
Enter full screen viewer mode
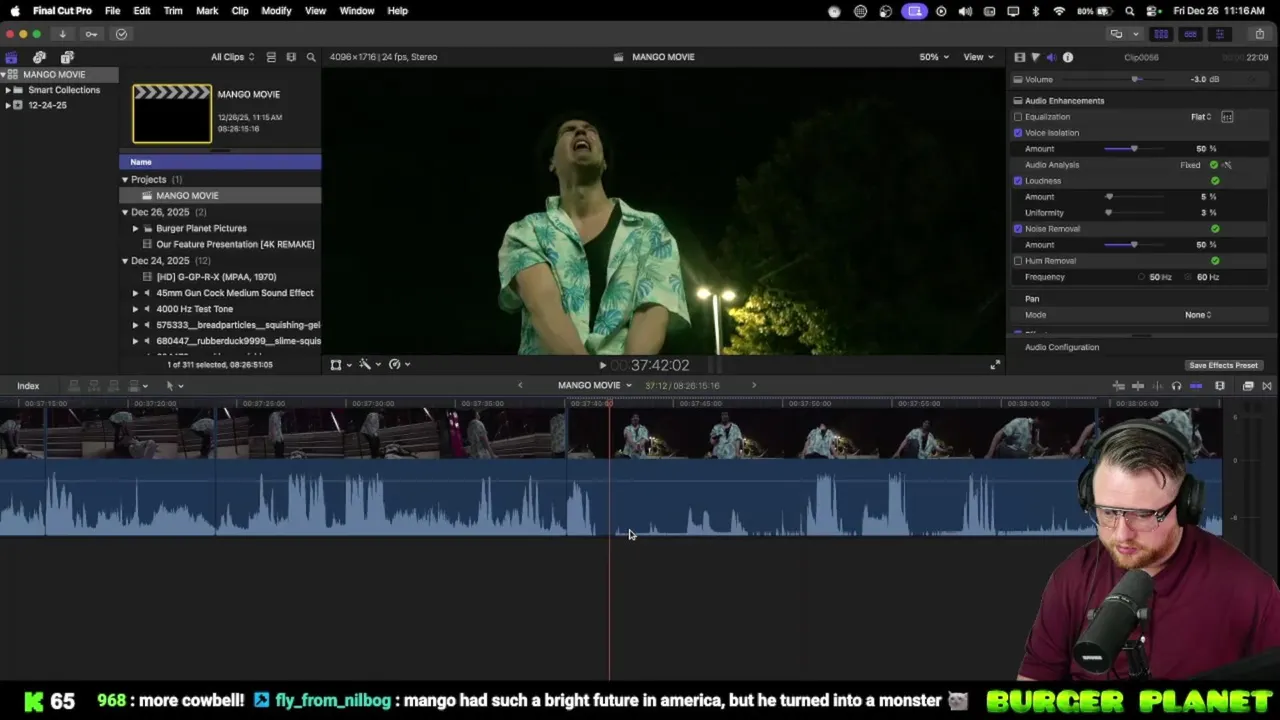994,365
